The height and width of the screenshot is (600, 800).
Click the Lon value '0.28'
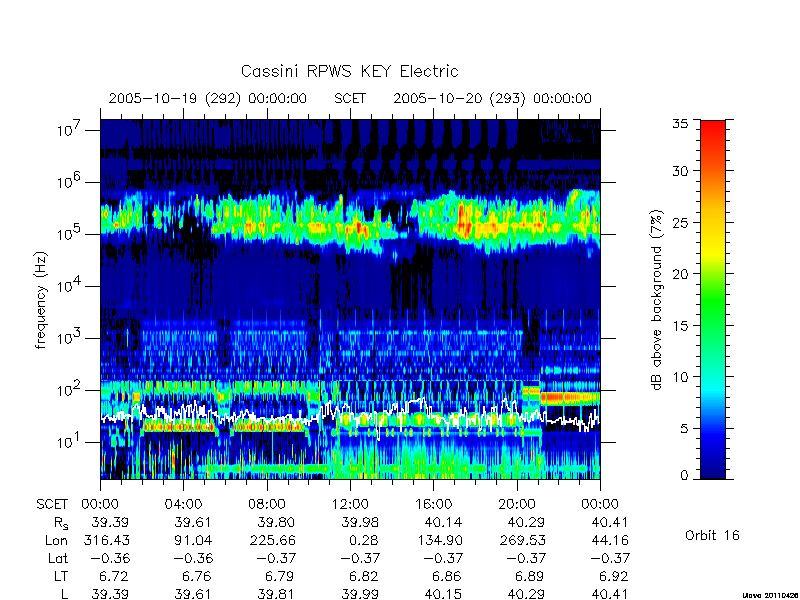pos(363,540)
